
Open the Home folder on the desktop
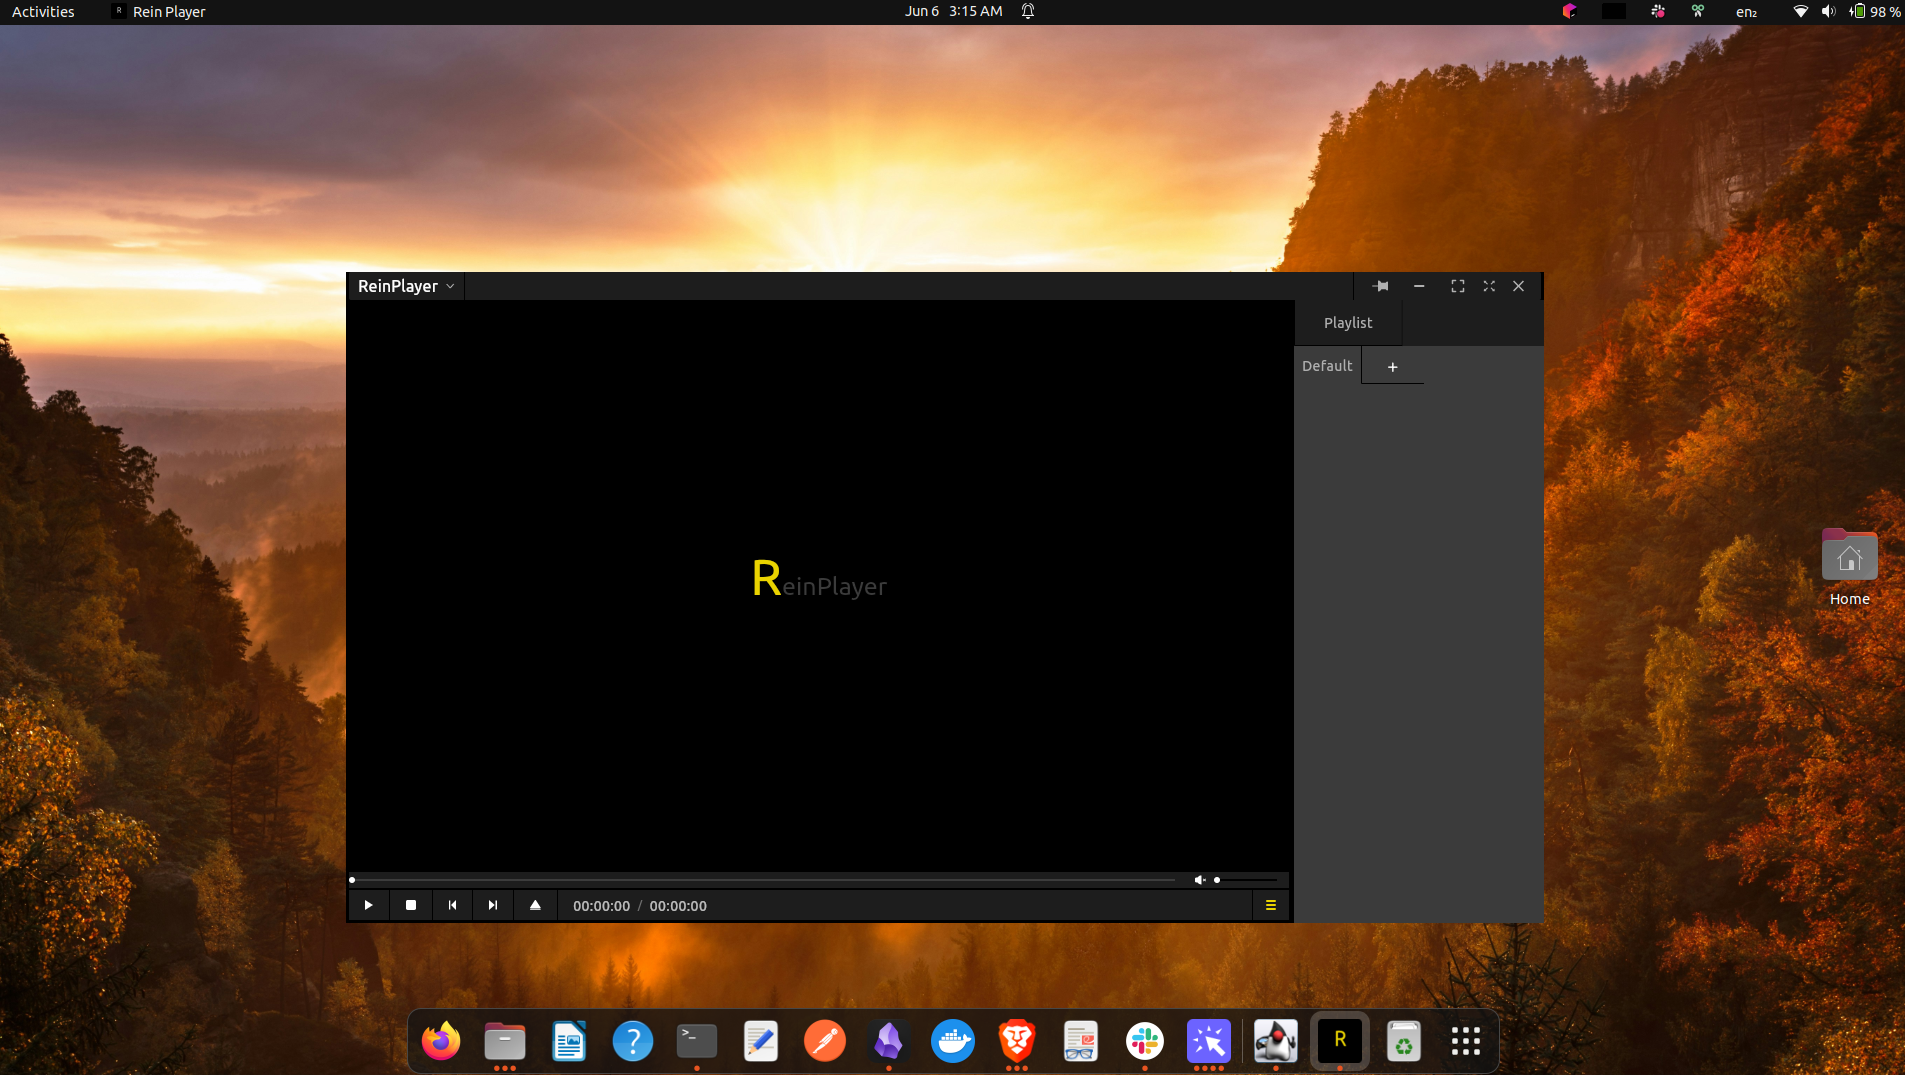coord(1849,567)
